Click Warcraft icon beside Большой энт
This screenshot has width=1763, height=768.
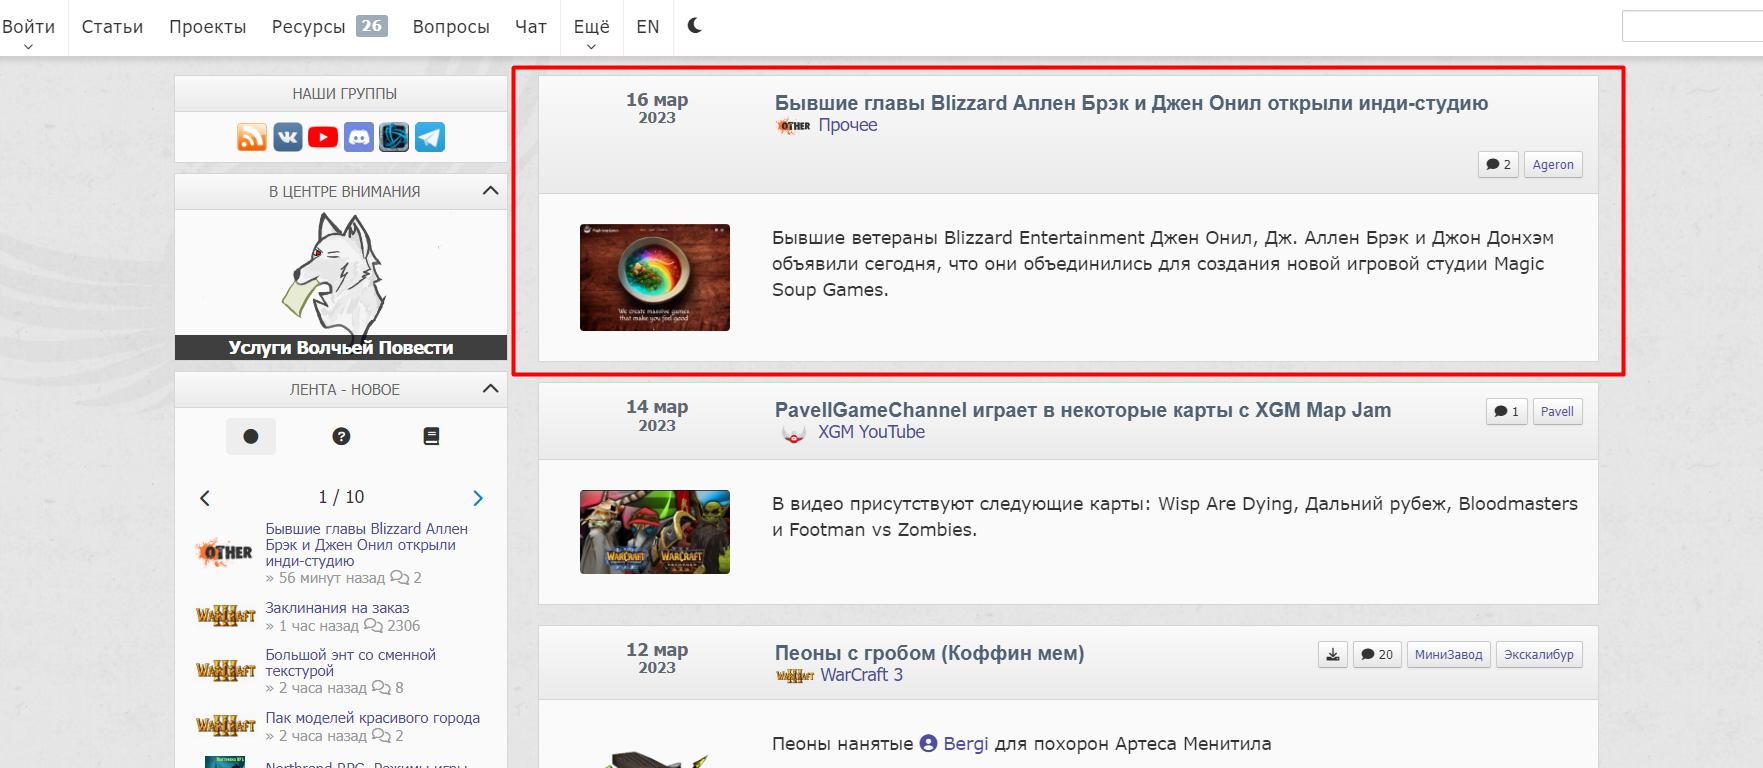point(226,670)
